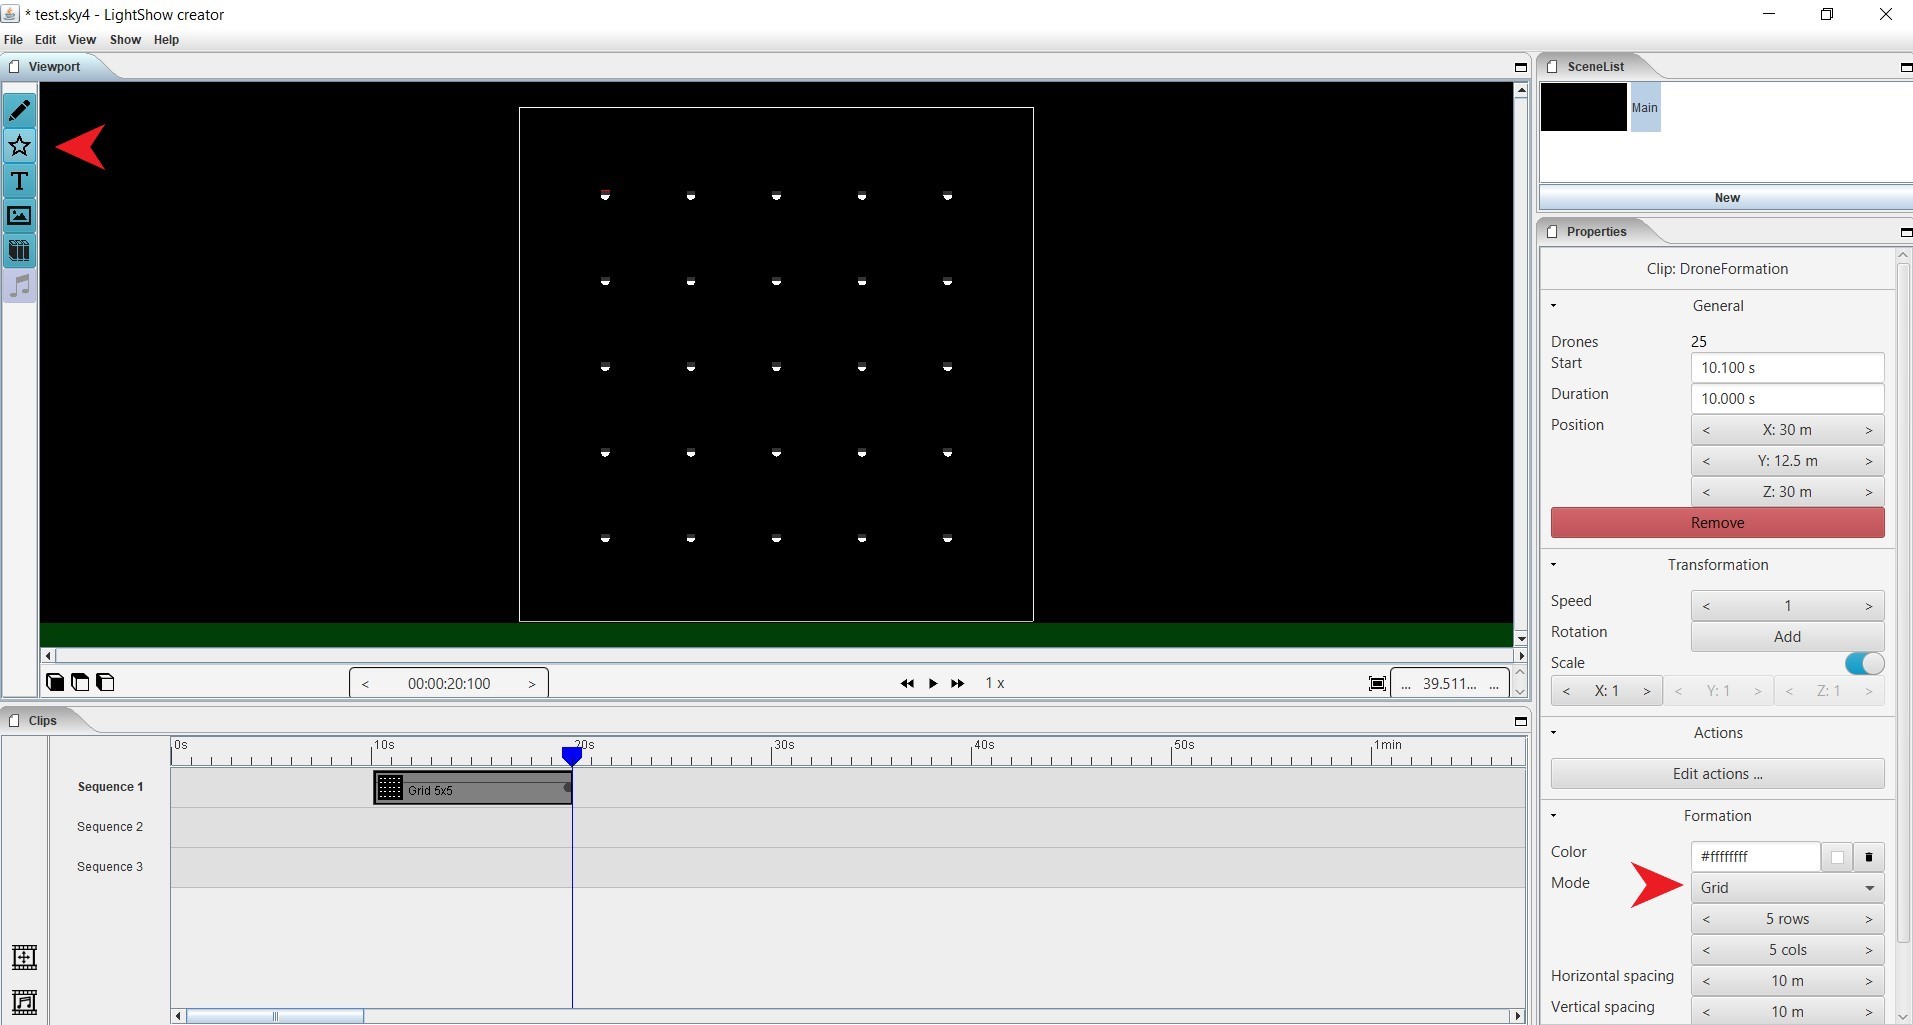Click the Grid 5x5 clip icon

click(390, 788)
